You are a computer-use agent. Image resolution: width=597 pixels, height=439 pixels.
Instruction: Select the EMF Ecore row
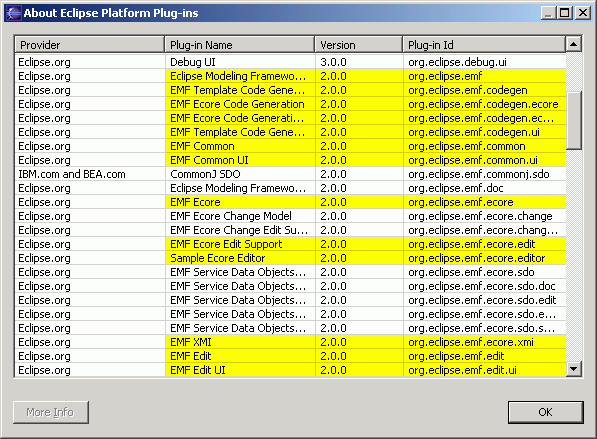point(291,202)
